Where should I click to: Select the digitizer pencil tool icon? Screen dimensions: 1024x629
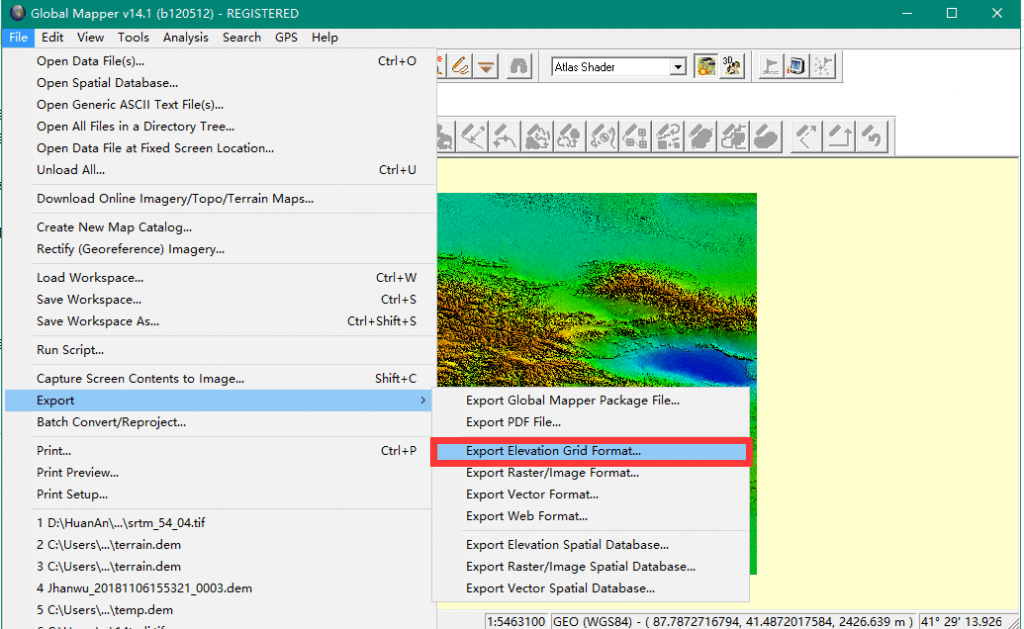click(461, 67)
